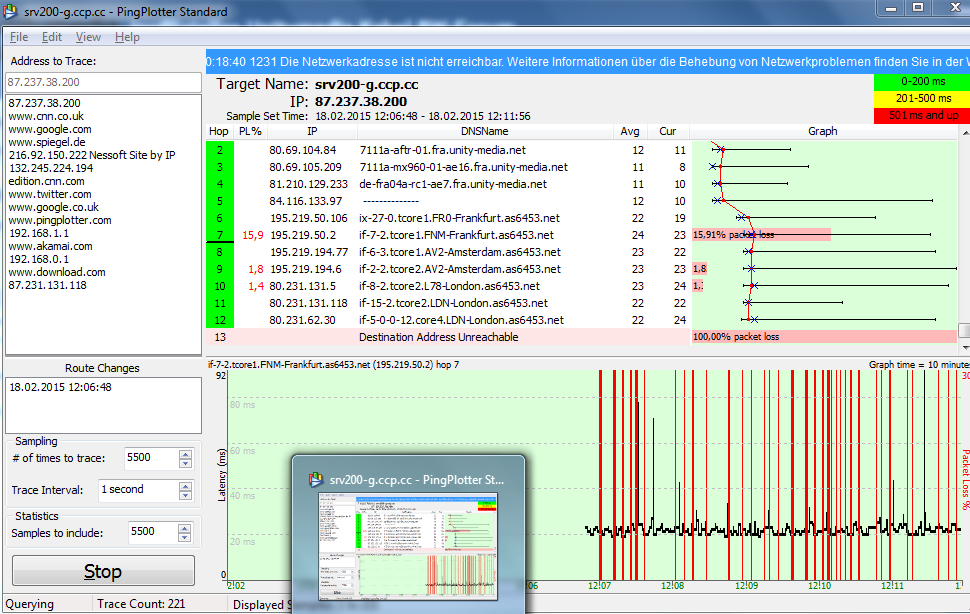Click the PingPlotter icon in the preview popup
This screenshot has width=970, height=614.
(317, 479)
